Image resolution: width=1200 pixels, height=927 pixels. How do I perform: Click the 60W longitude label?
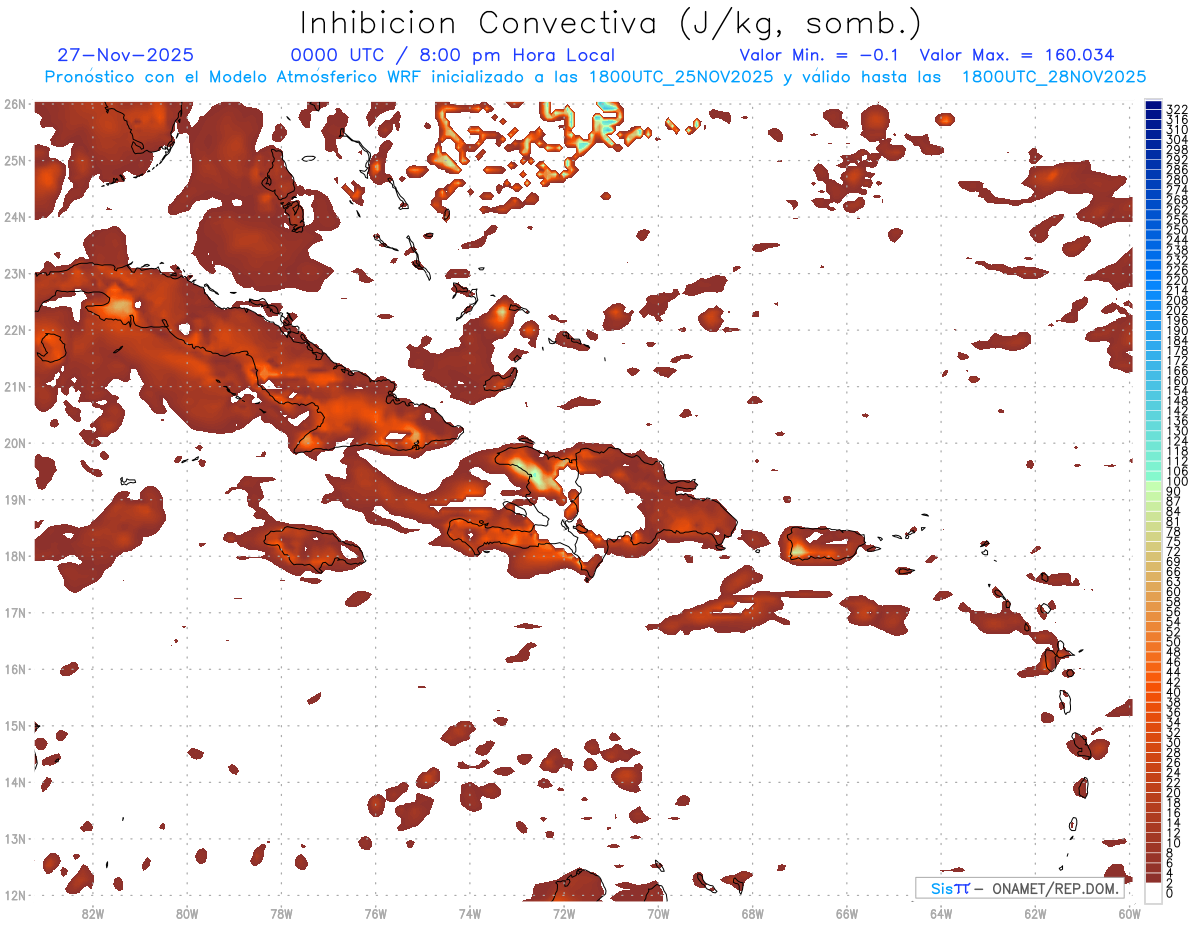pos(1130,913)
